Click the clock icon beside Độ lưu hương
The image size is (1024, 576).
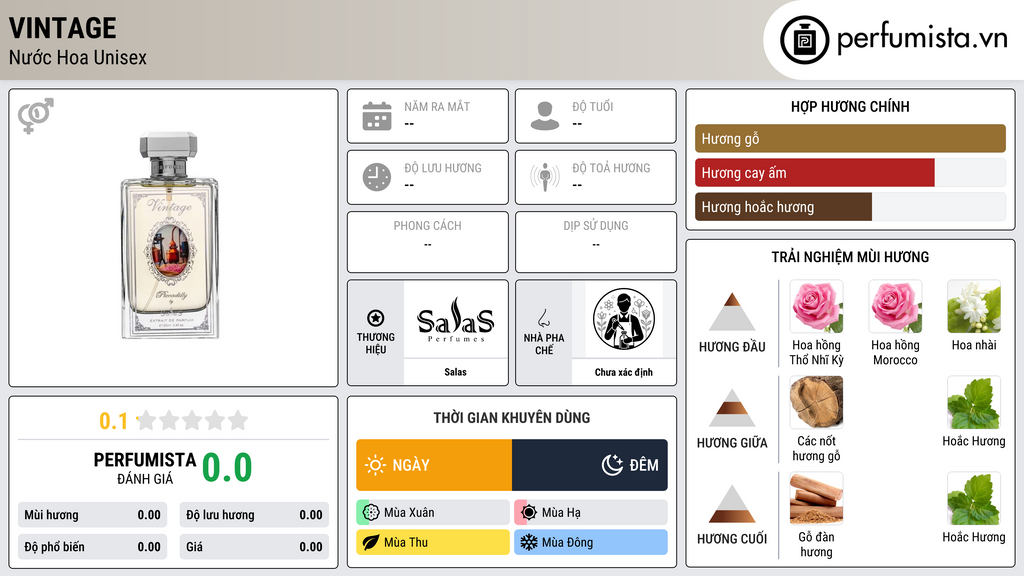(x=377, y=177)
